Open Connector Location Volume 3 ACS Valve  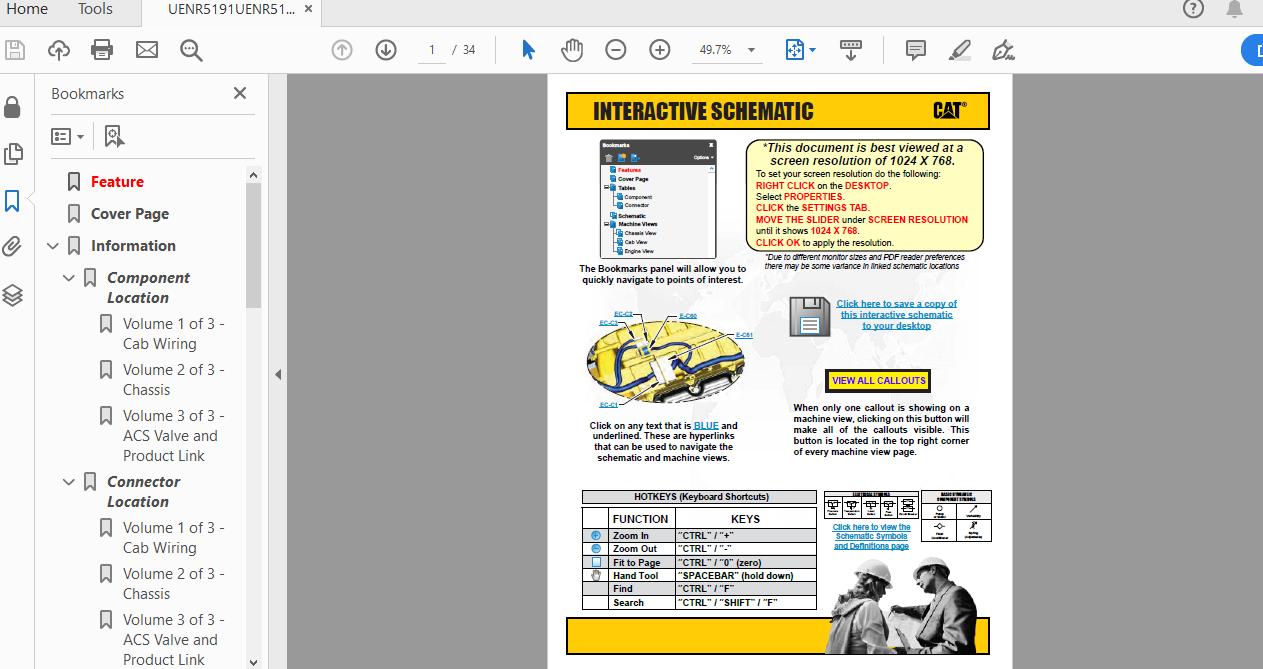(x=173, y=640)
